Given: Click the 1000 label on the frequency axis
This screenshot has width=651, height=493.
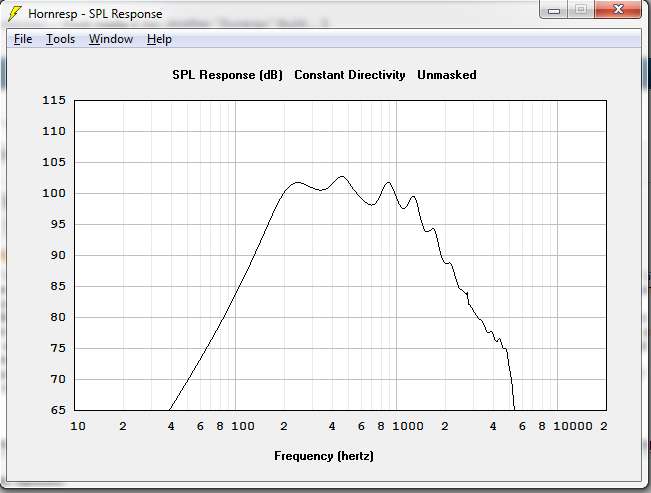Looking at the screenshot, I should [408, 426].
